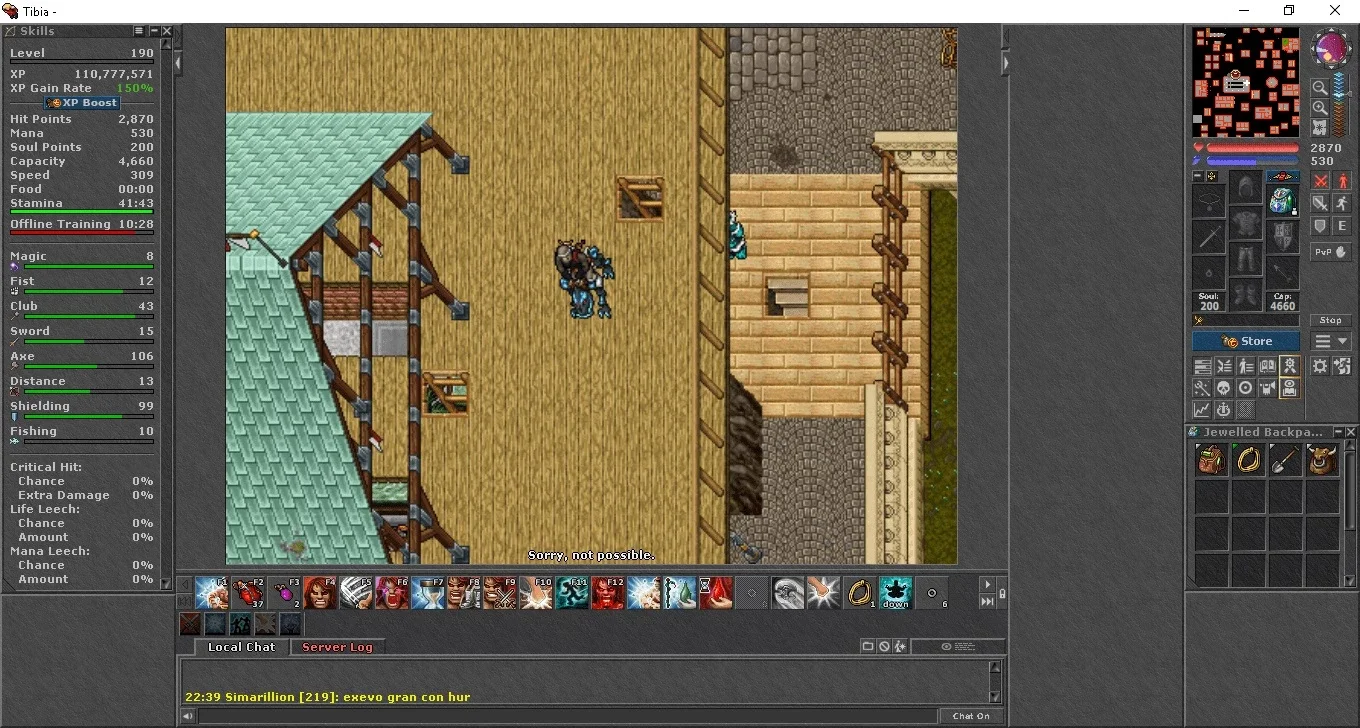Jump to last action bar page
This screenshot has height=728, width=1360.
pyautogui.click(x=987, y=601)
